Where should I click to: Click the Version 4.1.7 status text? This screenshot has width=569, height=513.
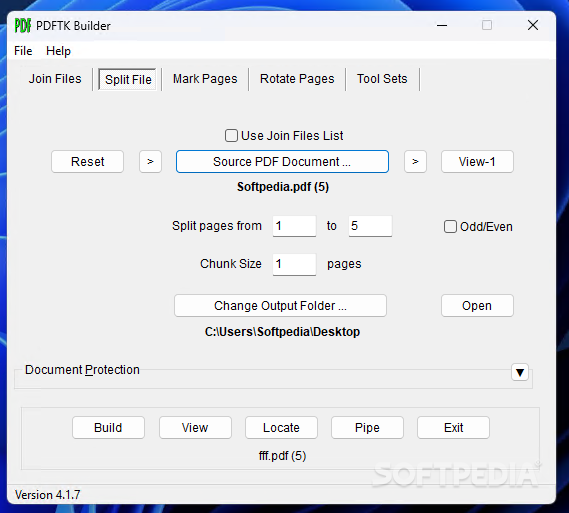(x=48, y=495)
